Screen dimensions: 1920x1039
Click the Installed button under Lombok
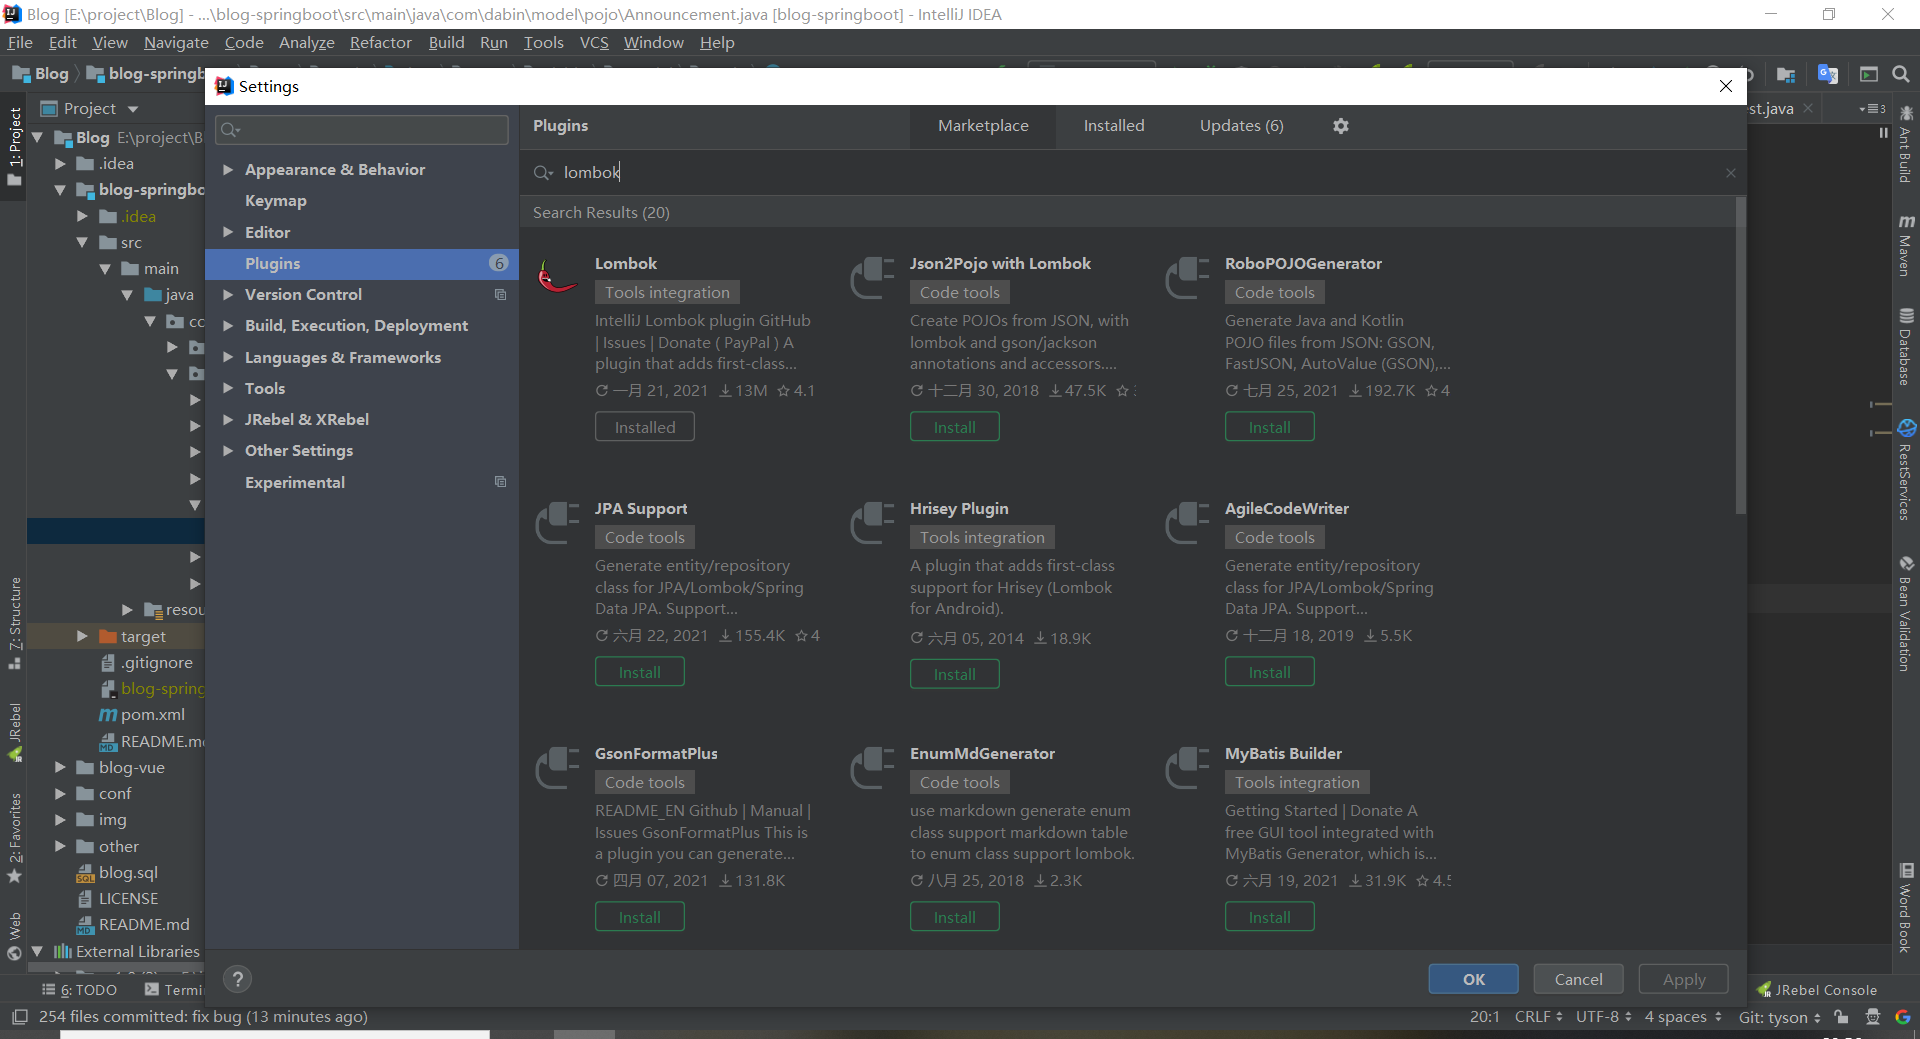tap(644, 427)
